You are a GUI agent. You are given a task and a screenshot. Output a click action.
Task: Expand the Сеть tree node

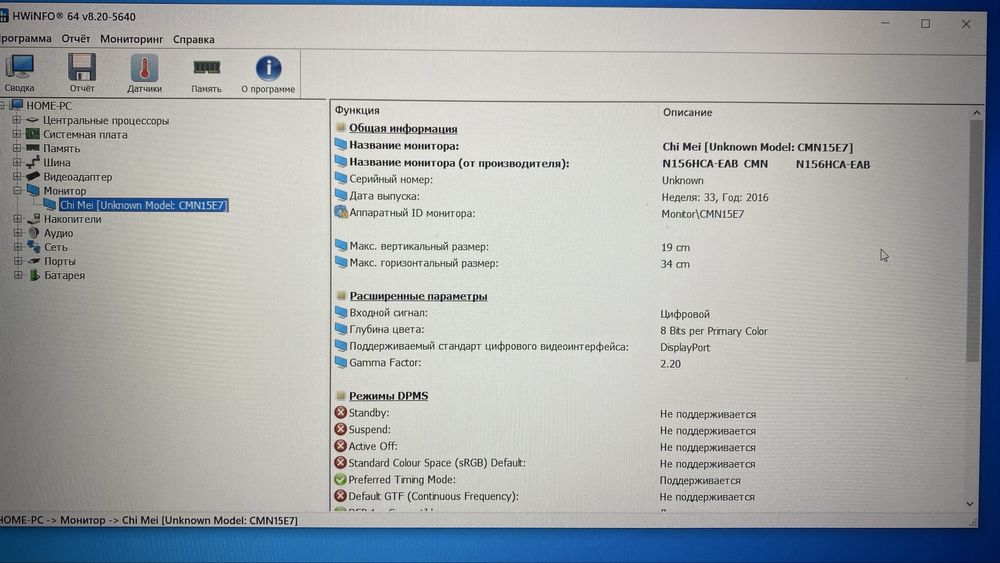18,247
